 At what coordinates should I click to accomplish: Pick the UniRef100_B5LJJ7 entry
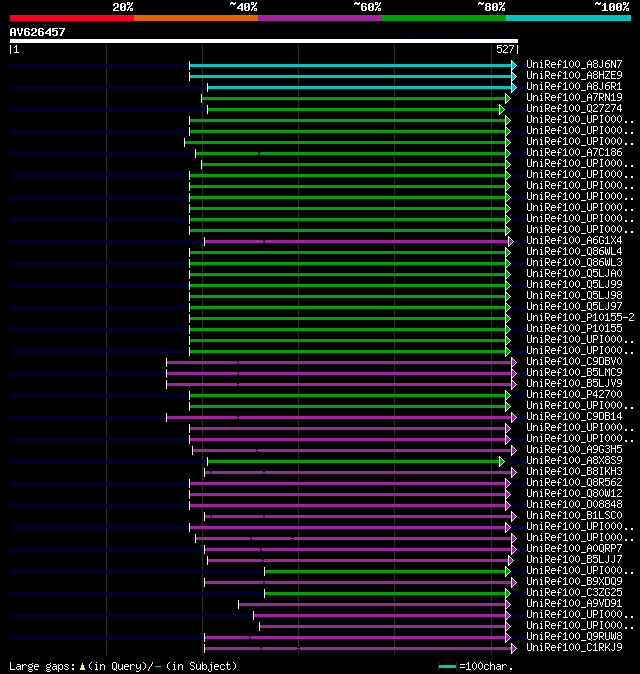(x=574, y=560)
